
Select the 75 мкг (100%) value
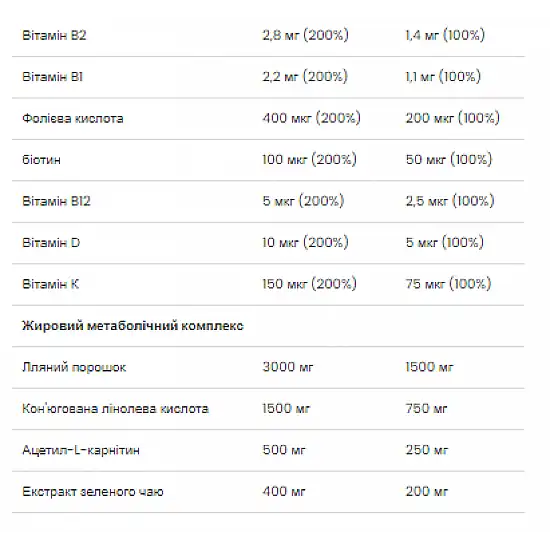[449, 283]
